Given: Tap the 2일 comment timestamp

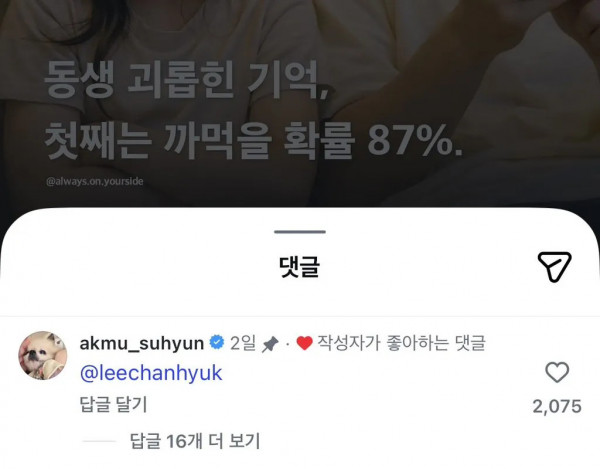Looking at the screenshot, I should (x=243, y=343).
